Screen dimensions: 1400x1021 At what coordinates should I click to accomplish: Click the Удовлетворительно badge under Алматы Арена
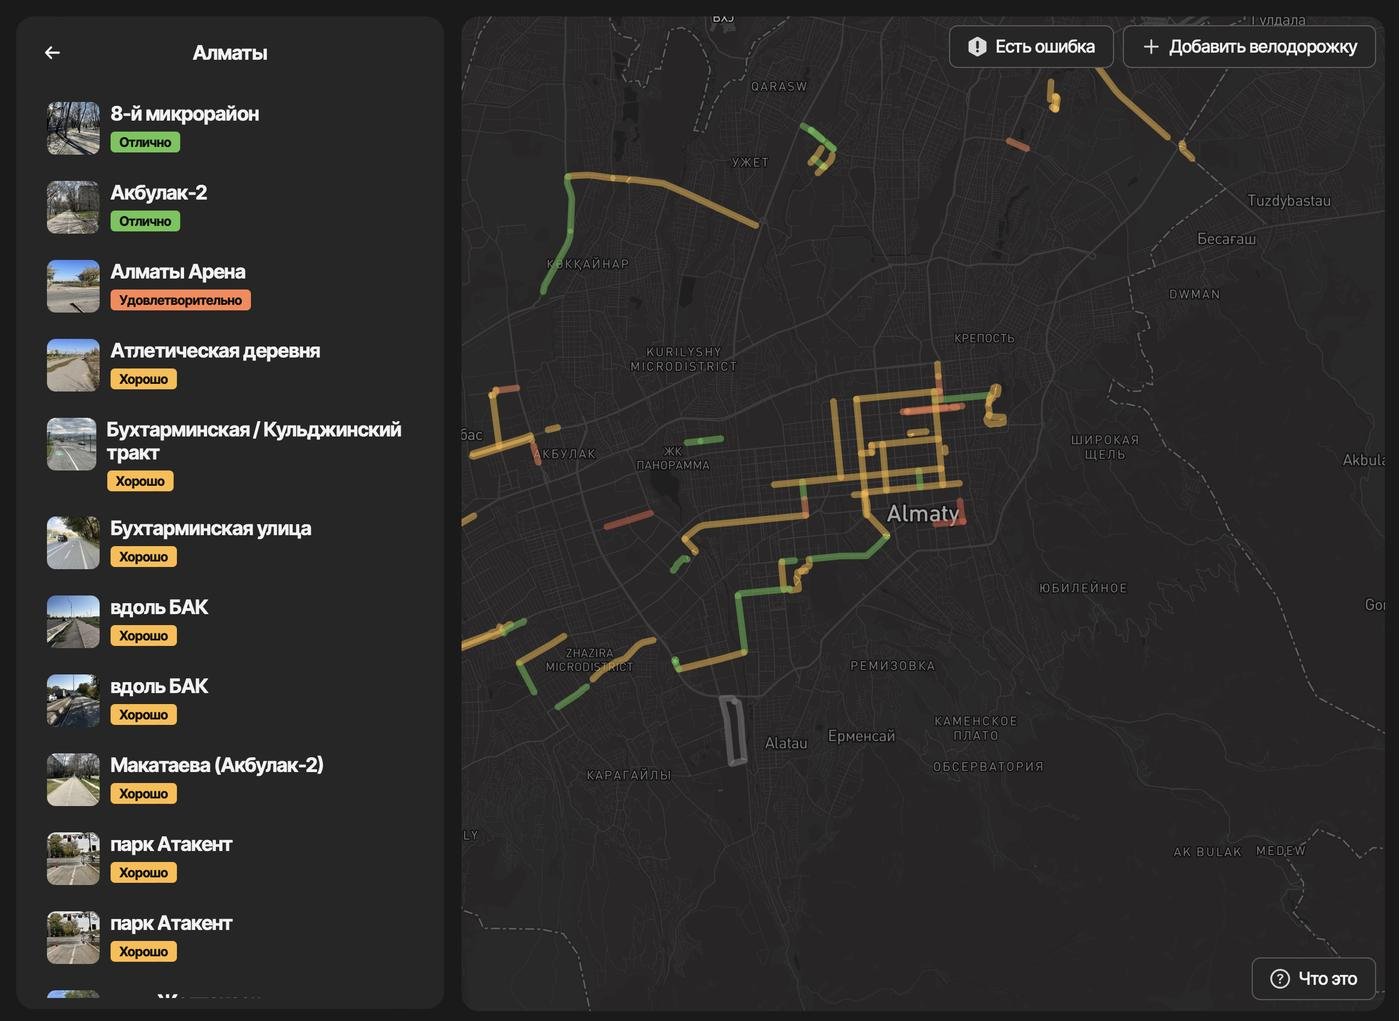[x=180, y=301]
